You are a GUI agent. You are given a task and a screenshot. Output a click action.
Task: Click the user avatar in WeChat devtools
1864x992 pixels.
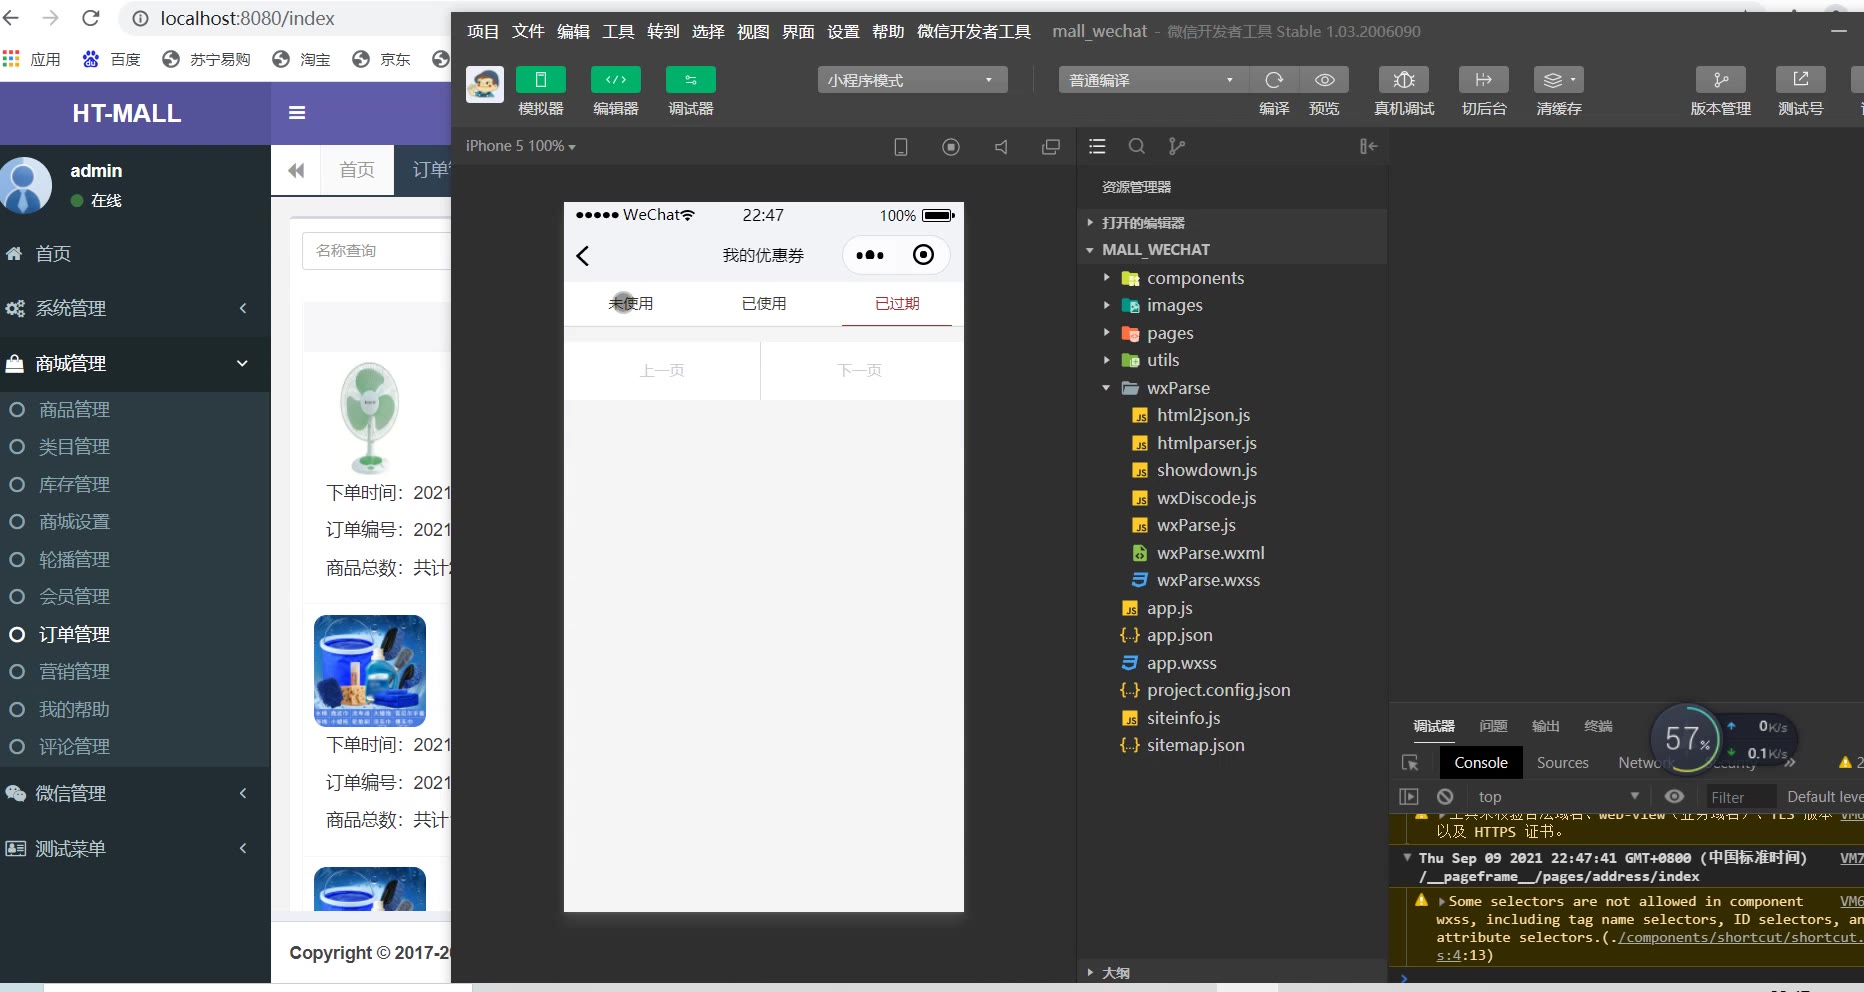pos(485,85)
